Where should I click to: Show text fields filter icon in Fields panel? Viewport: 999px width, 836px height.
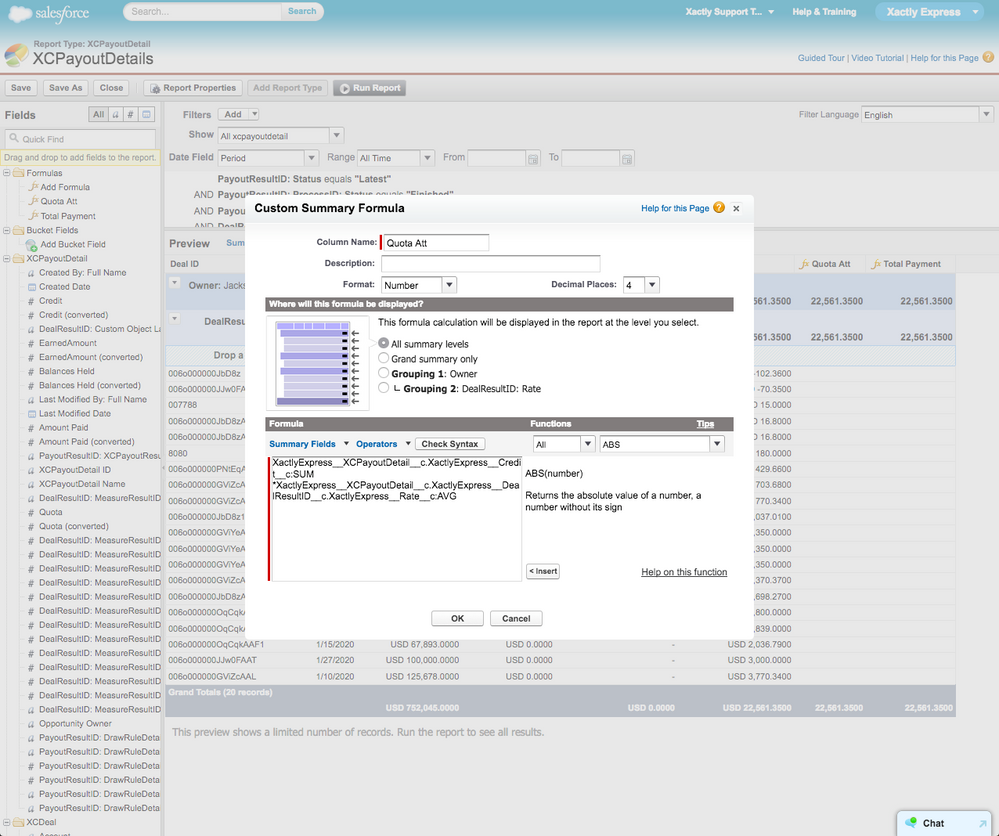coord(115,115)
